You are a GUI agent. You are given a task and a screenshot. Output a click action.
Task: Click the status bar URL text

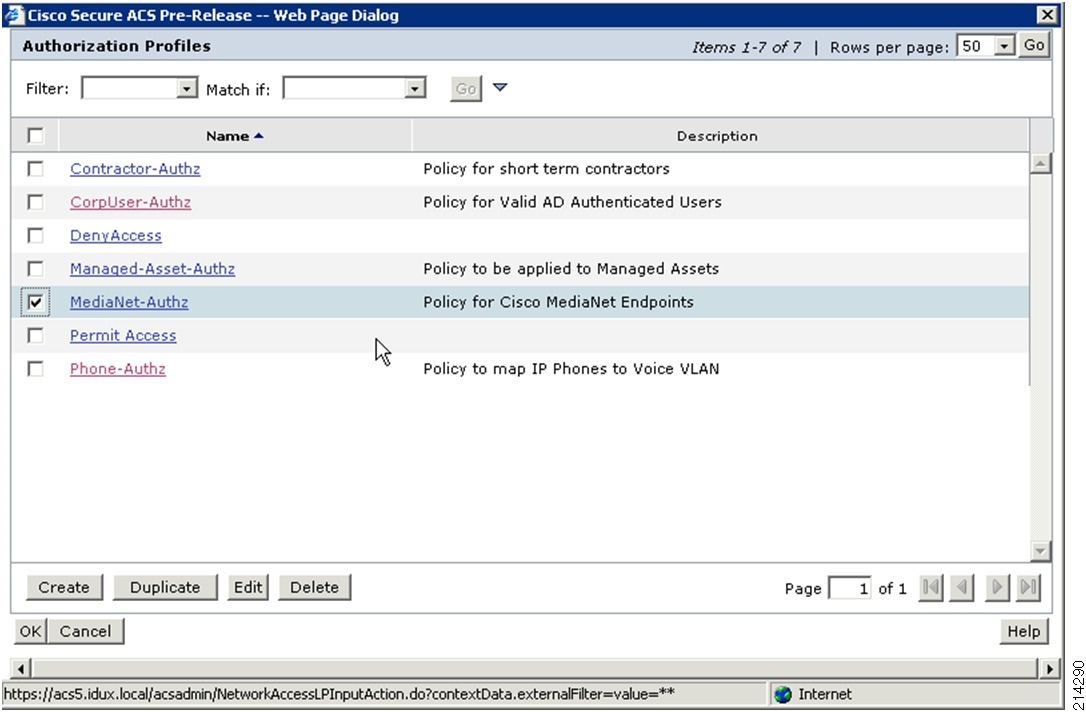[x=339, y=693]
